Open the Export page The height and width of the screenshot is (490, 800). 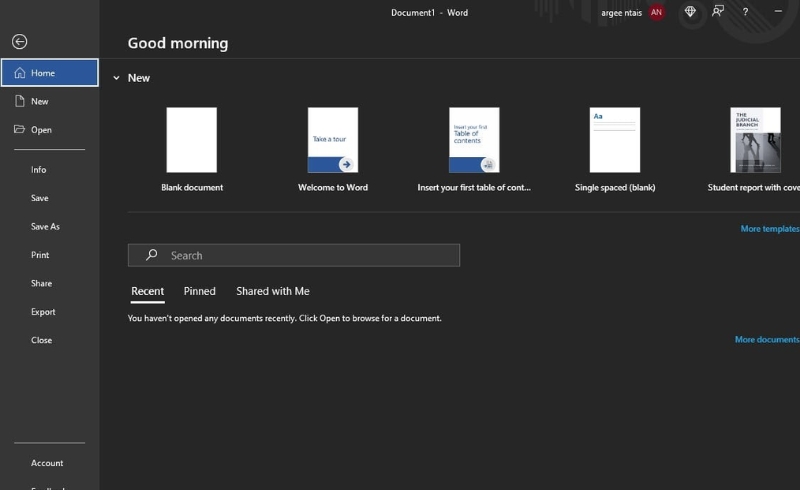coord(43,312)
